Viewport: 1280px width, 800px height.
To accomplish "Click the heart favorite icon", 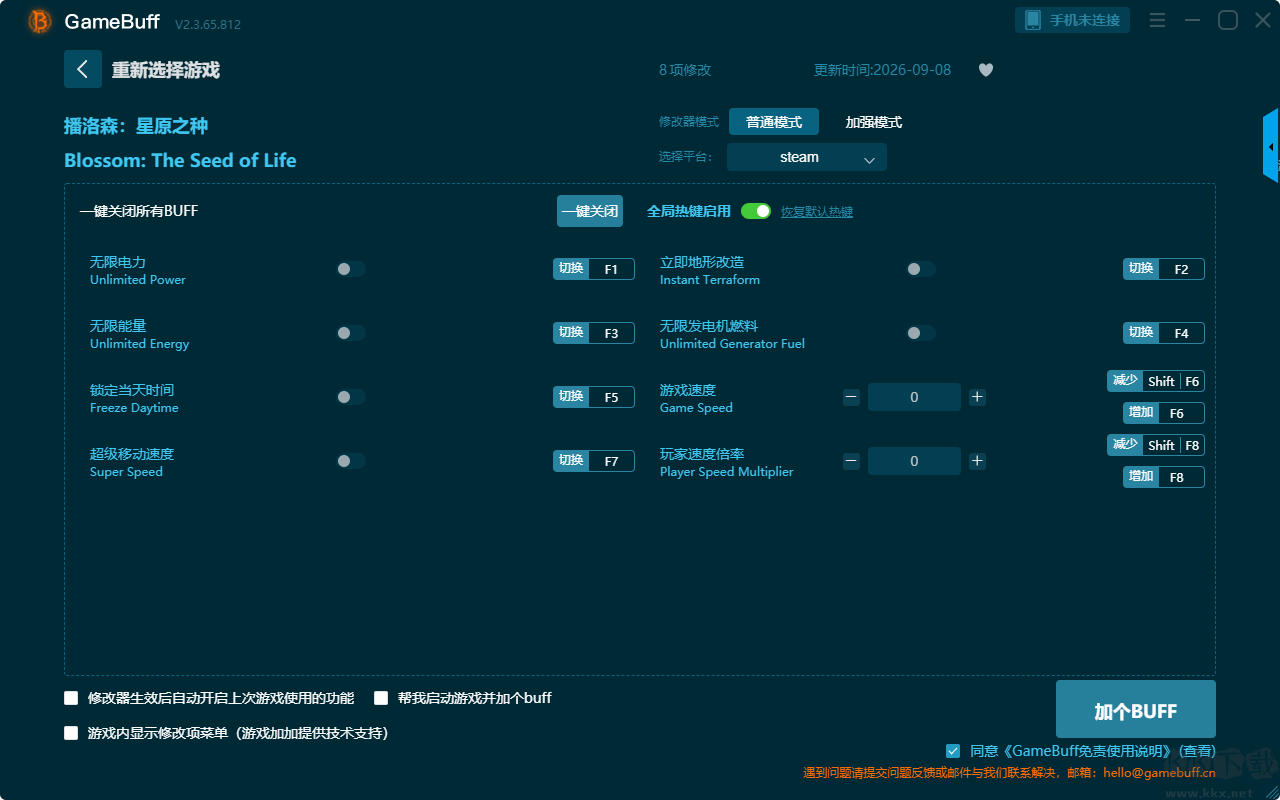I will (x=986, y=70).
